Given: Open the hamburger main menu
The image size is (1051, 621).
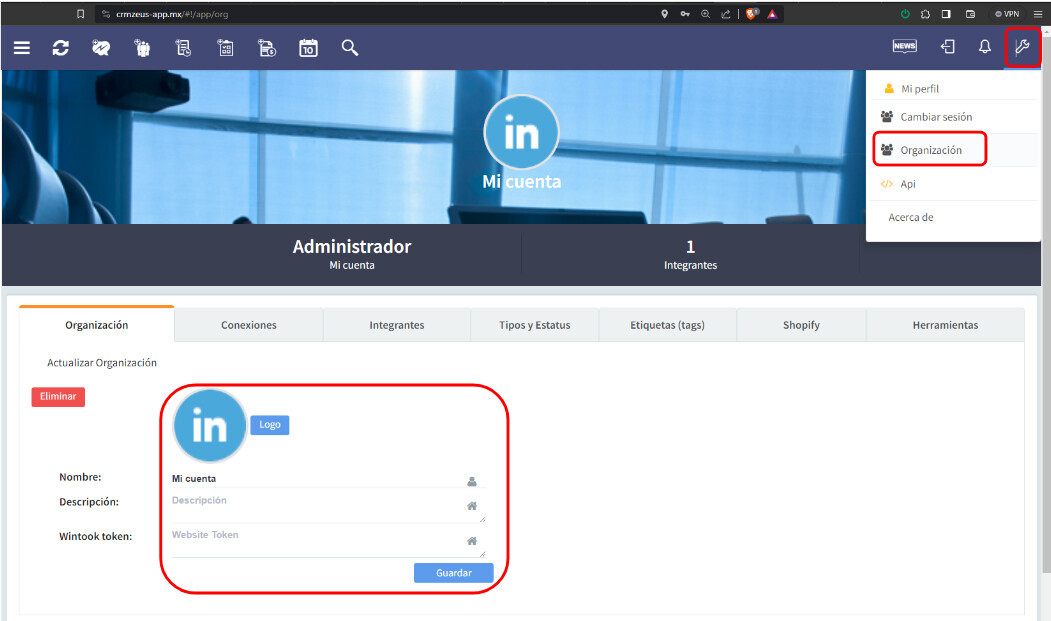Looking at the screenshot, I should pyautogui.click(x=21, y=48).
